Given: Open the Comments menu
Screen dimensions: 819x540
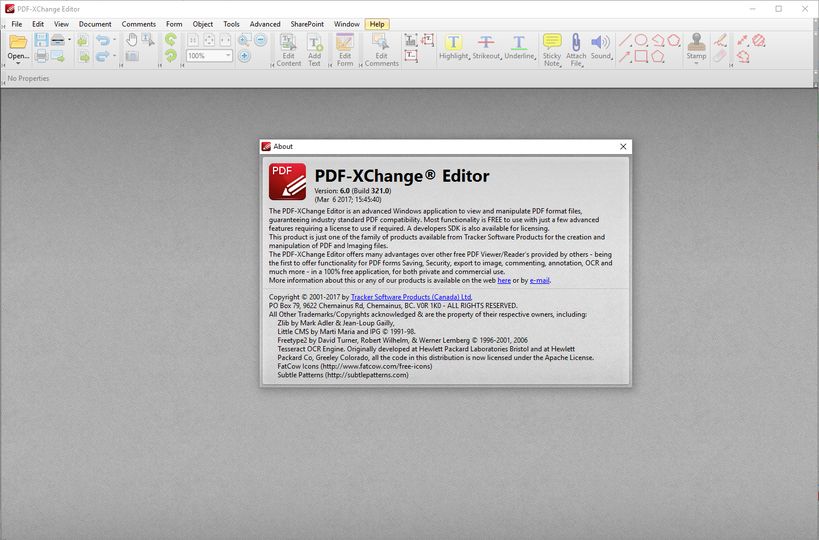Looking at the screenshot, I should 138,24.
